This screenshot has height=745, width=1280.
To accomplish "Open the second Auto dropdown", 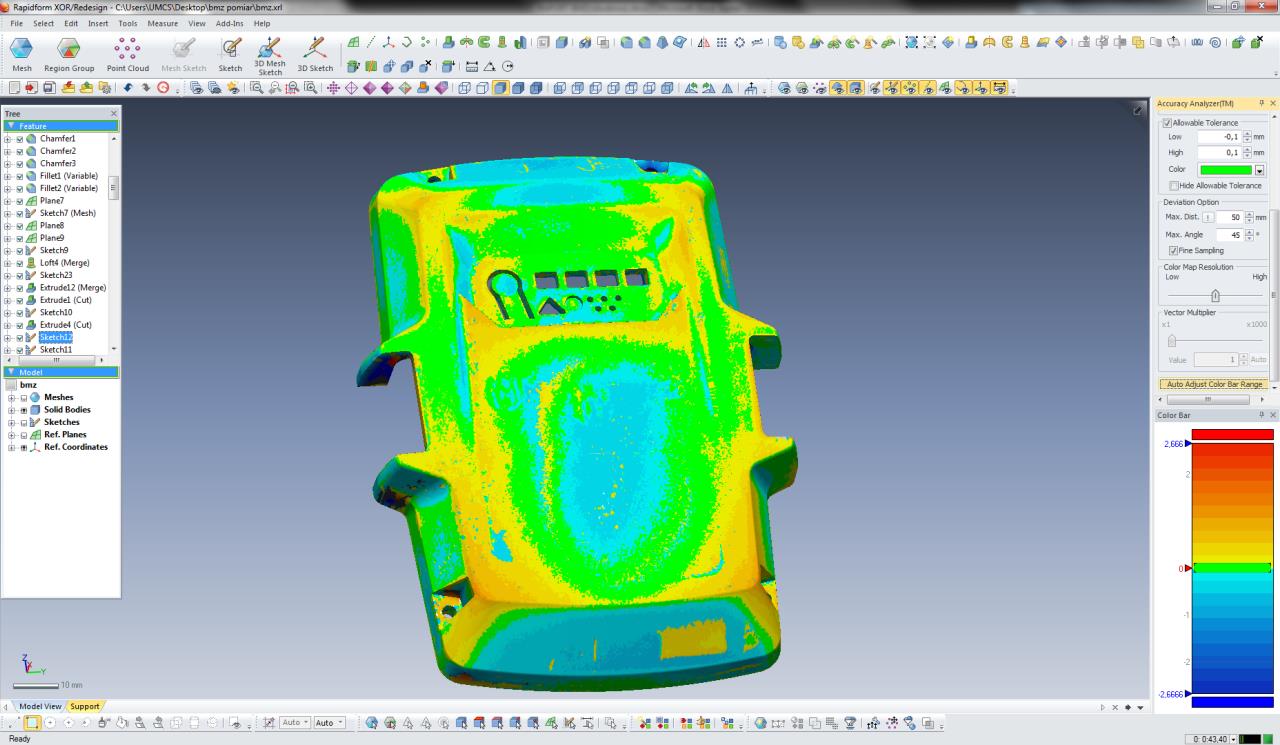I will 329,722.
